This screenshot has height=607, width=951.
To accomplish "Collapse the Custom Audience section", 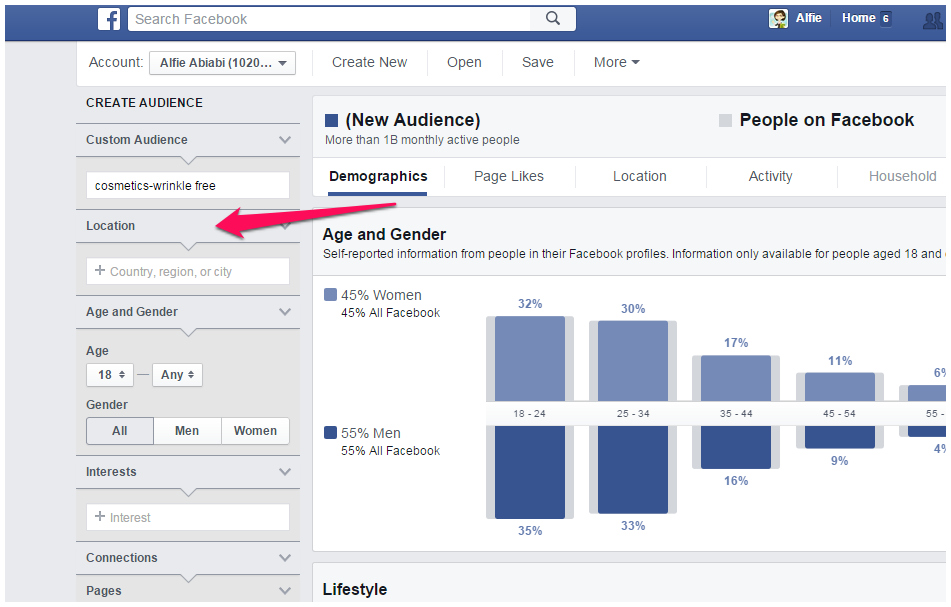I will (285, 140).
